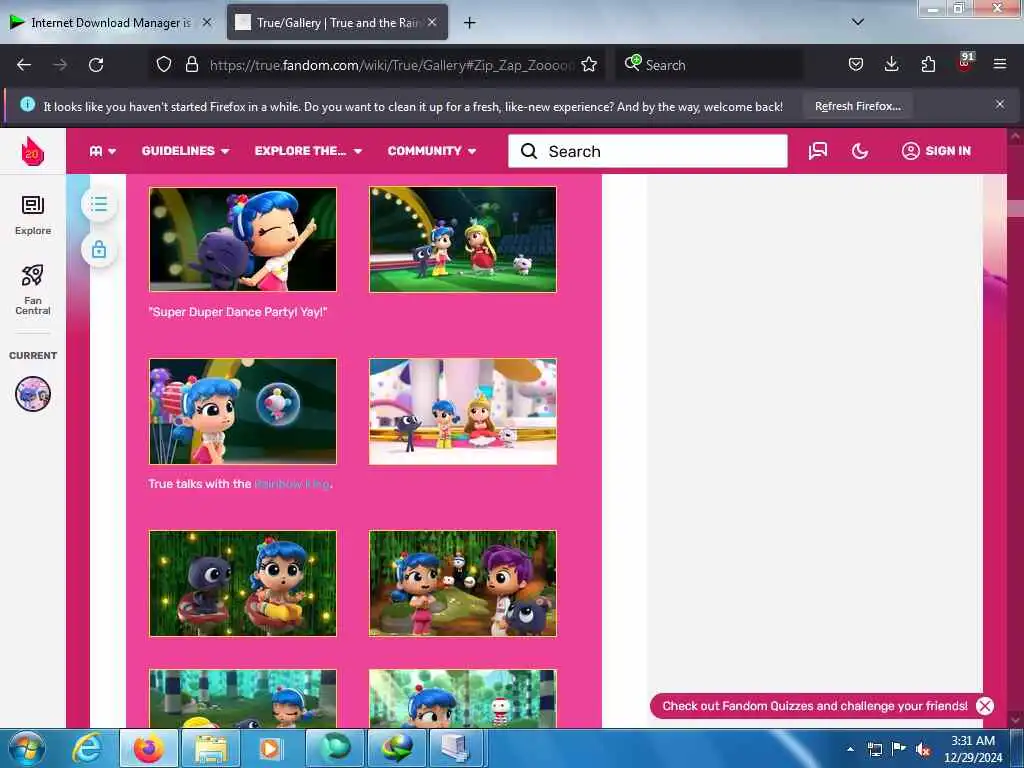1024x768 pixels.
Task: Open the Super Duper Dance Party thumbnail
Action: 243,239
